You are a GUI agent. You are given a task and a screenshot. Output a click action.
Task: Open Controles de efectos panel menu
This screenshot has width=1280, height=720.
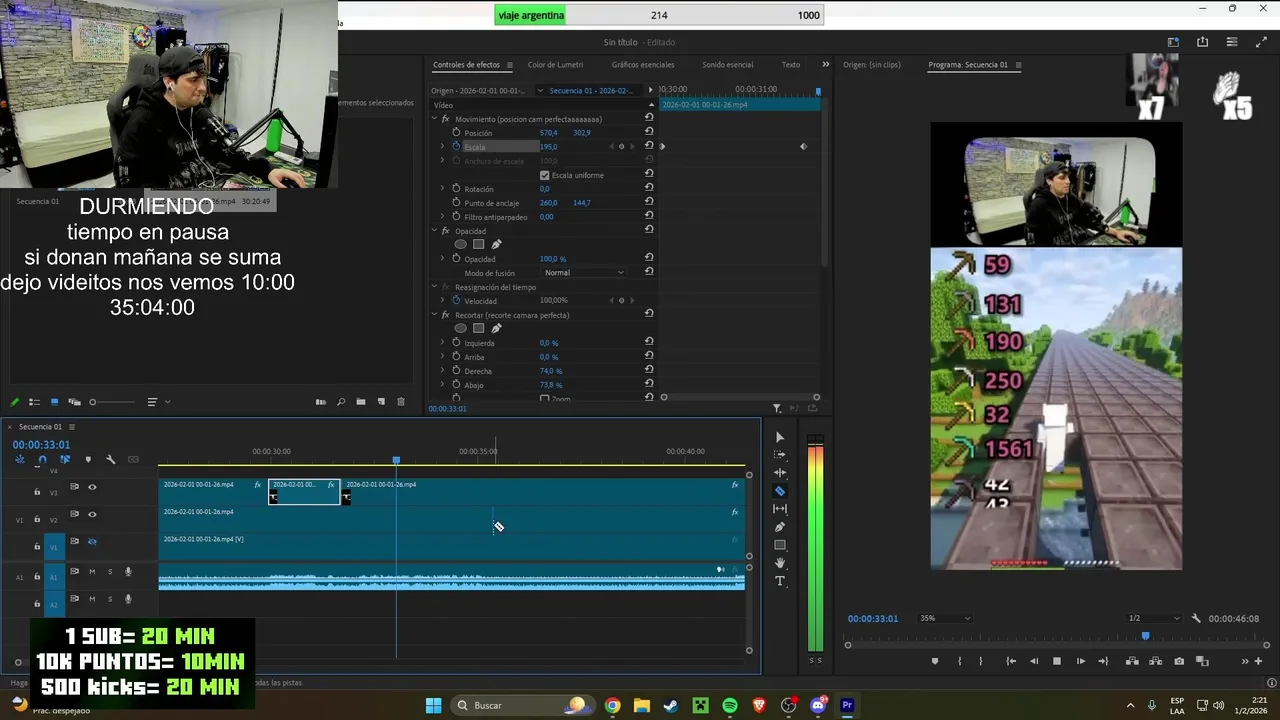509,65
